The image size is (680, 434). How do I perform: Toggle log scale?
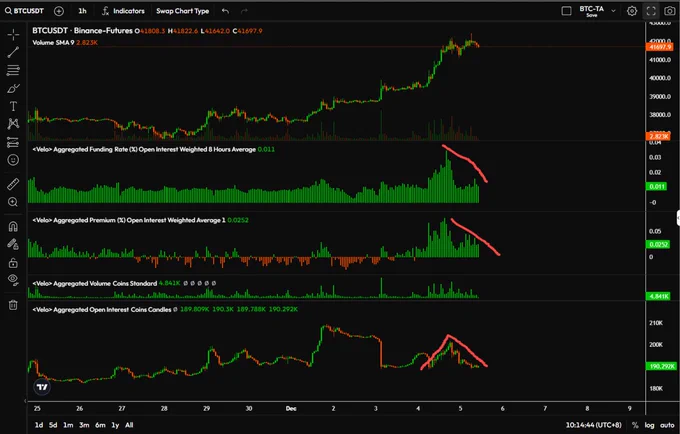[x=649, y=425]
